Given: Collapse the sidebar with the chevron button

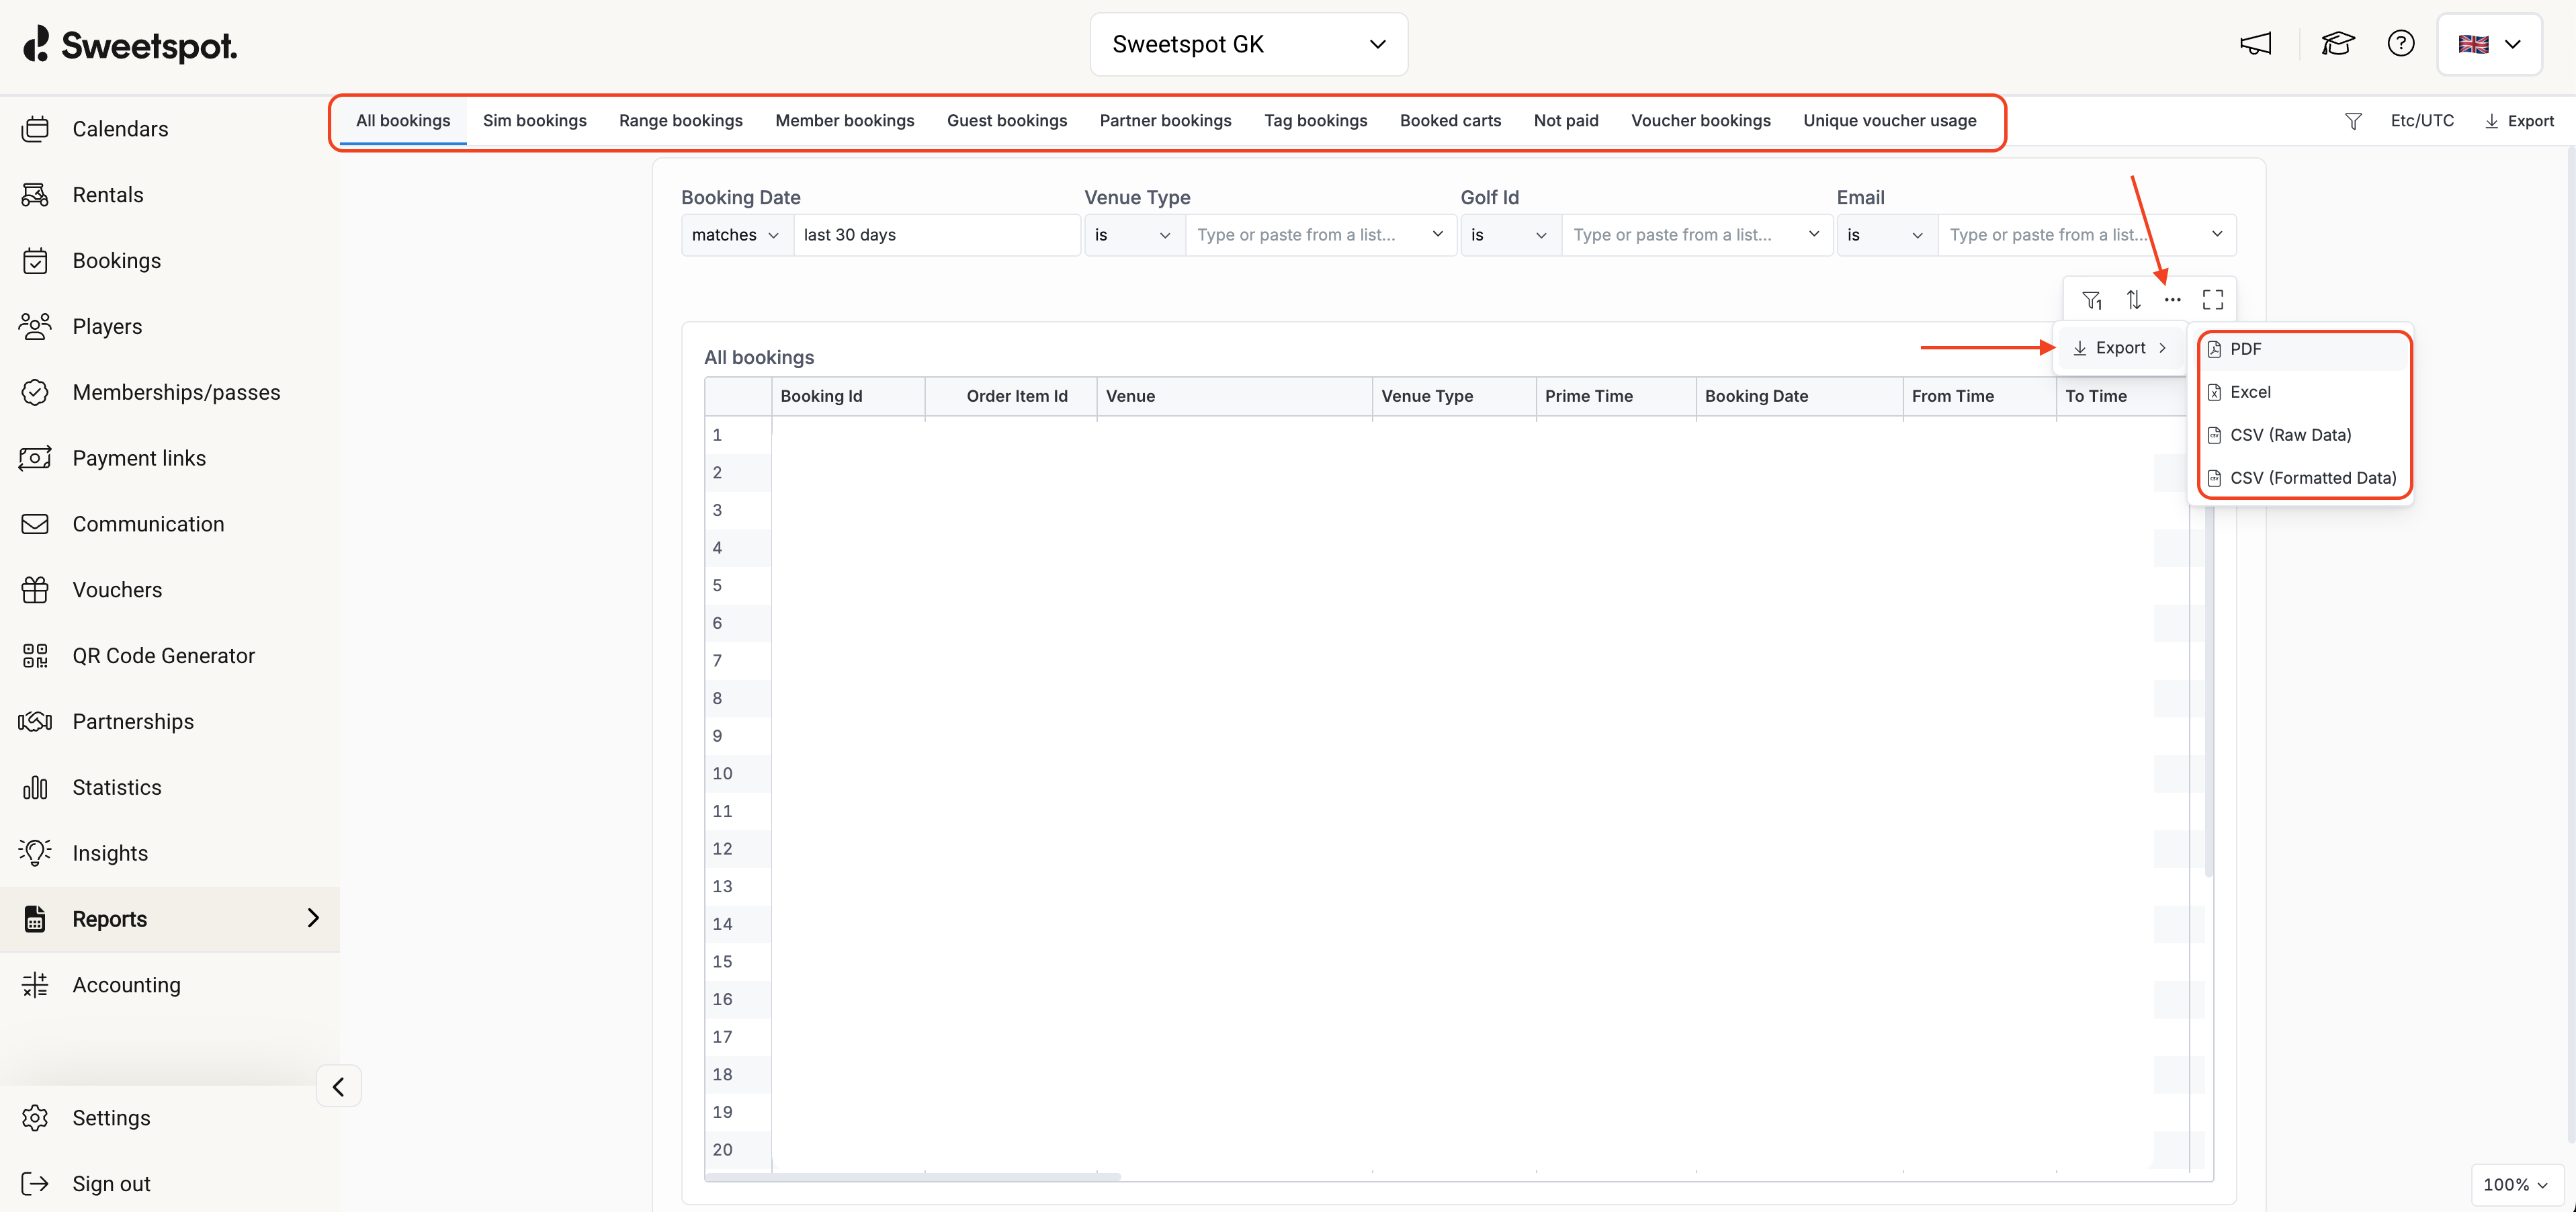Looking at the screenshot, I should (338, 1086).
